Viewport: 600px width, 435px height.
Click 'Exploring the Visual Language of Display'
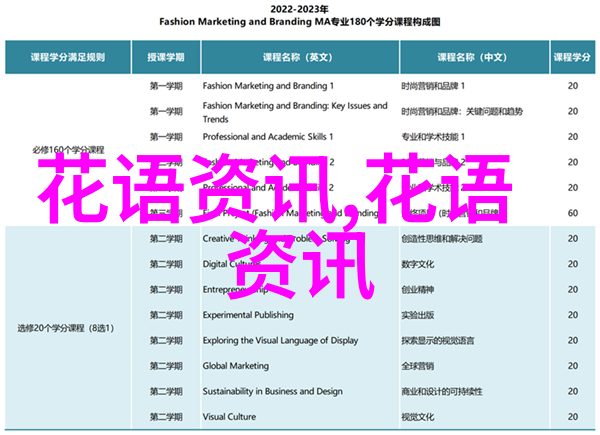point(280,341)
